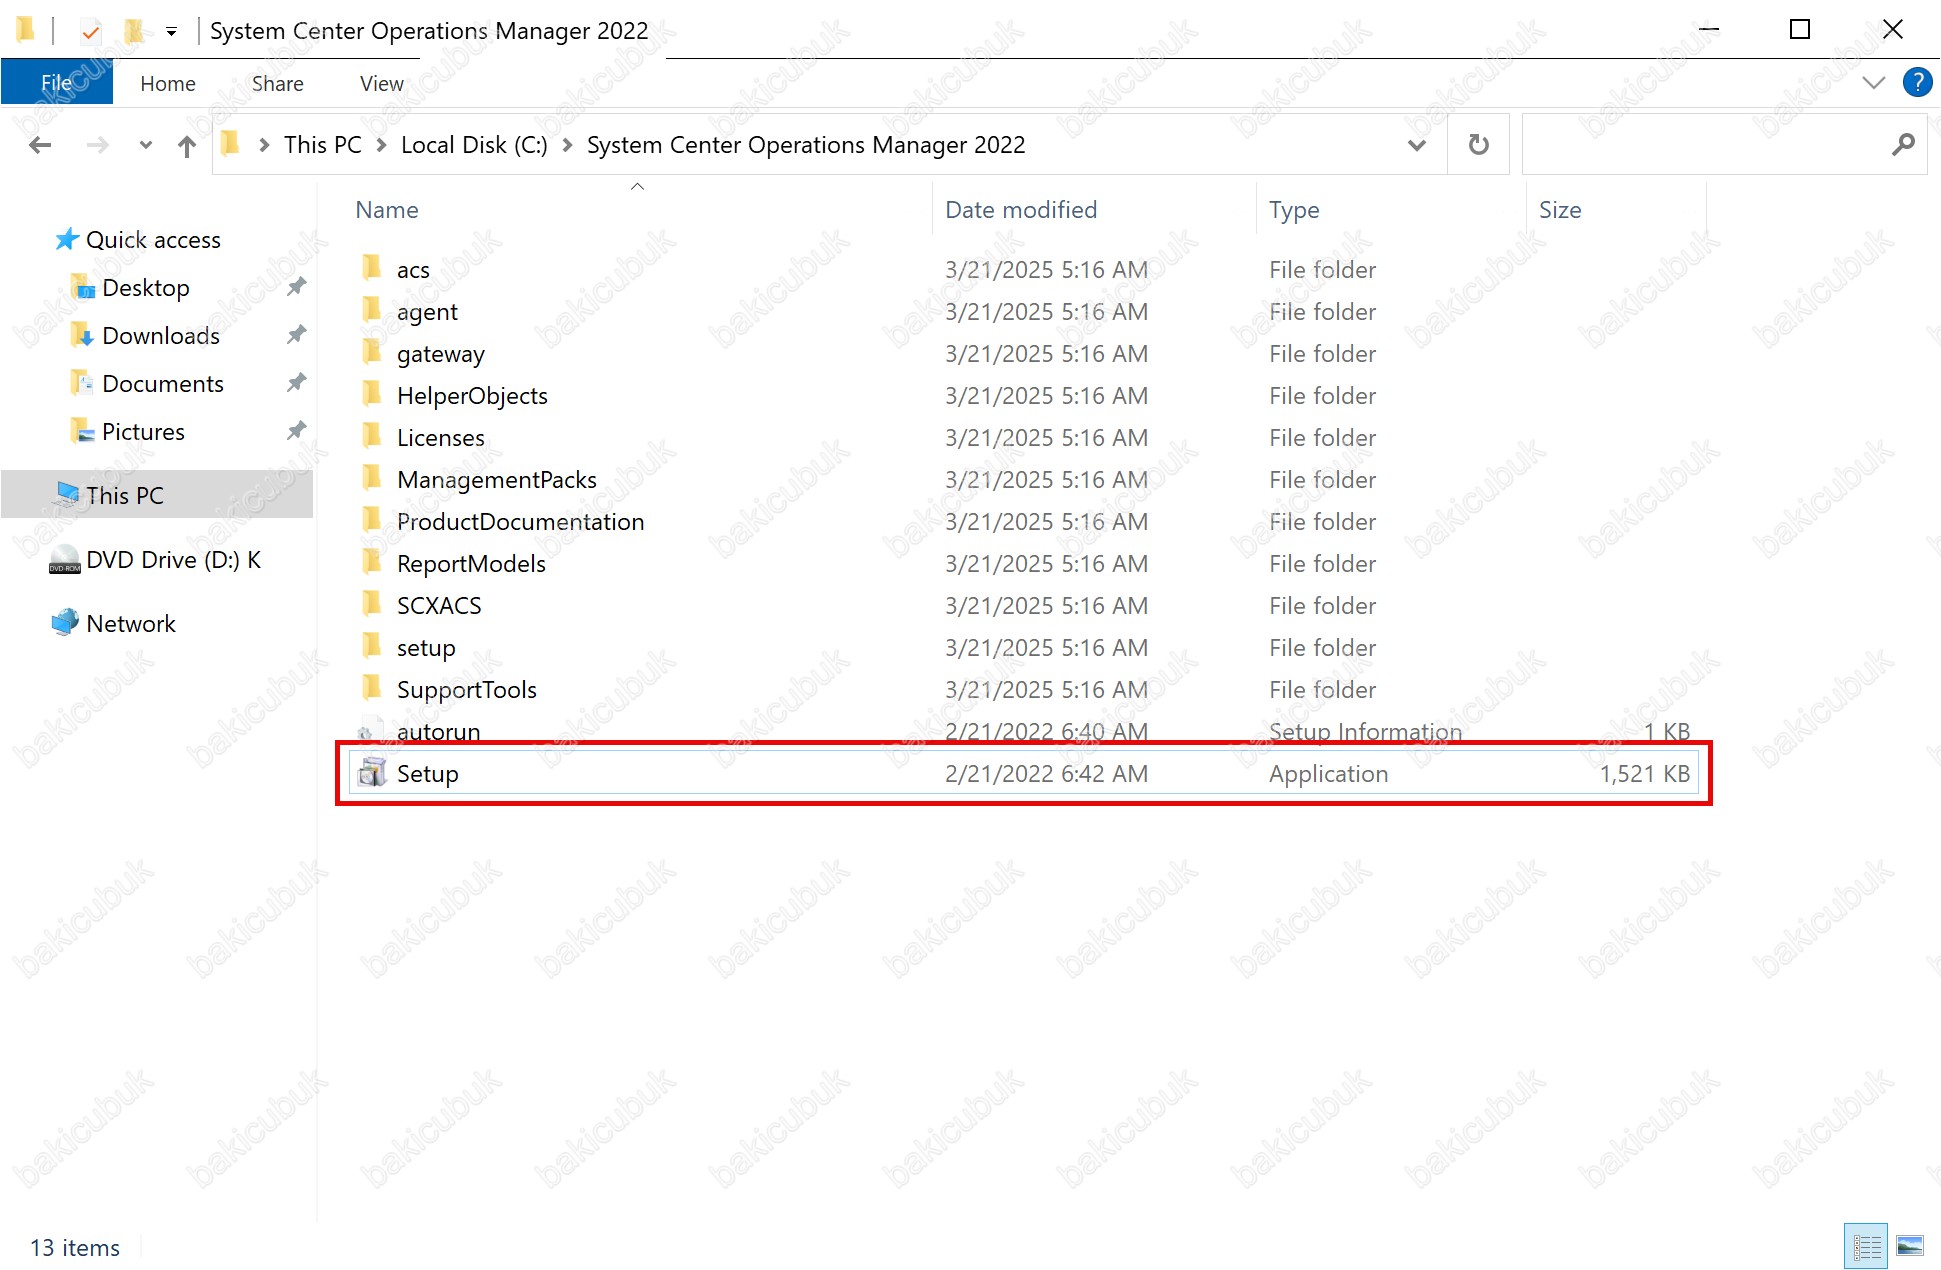Open Explorer Help question mark
Image resolution: width=1941 pixels, height=1270 pixels.
click(1917, 82)
